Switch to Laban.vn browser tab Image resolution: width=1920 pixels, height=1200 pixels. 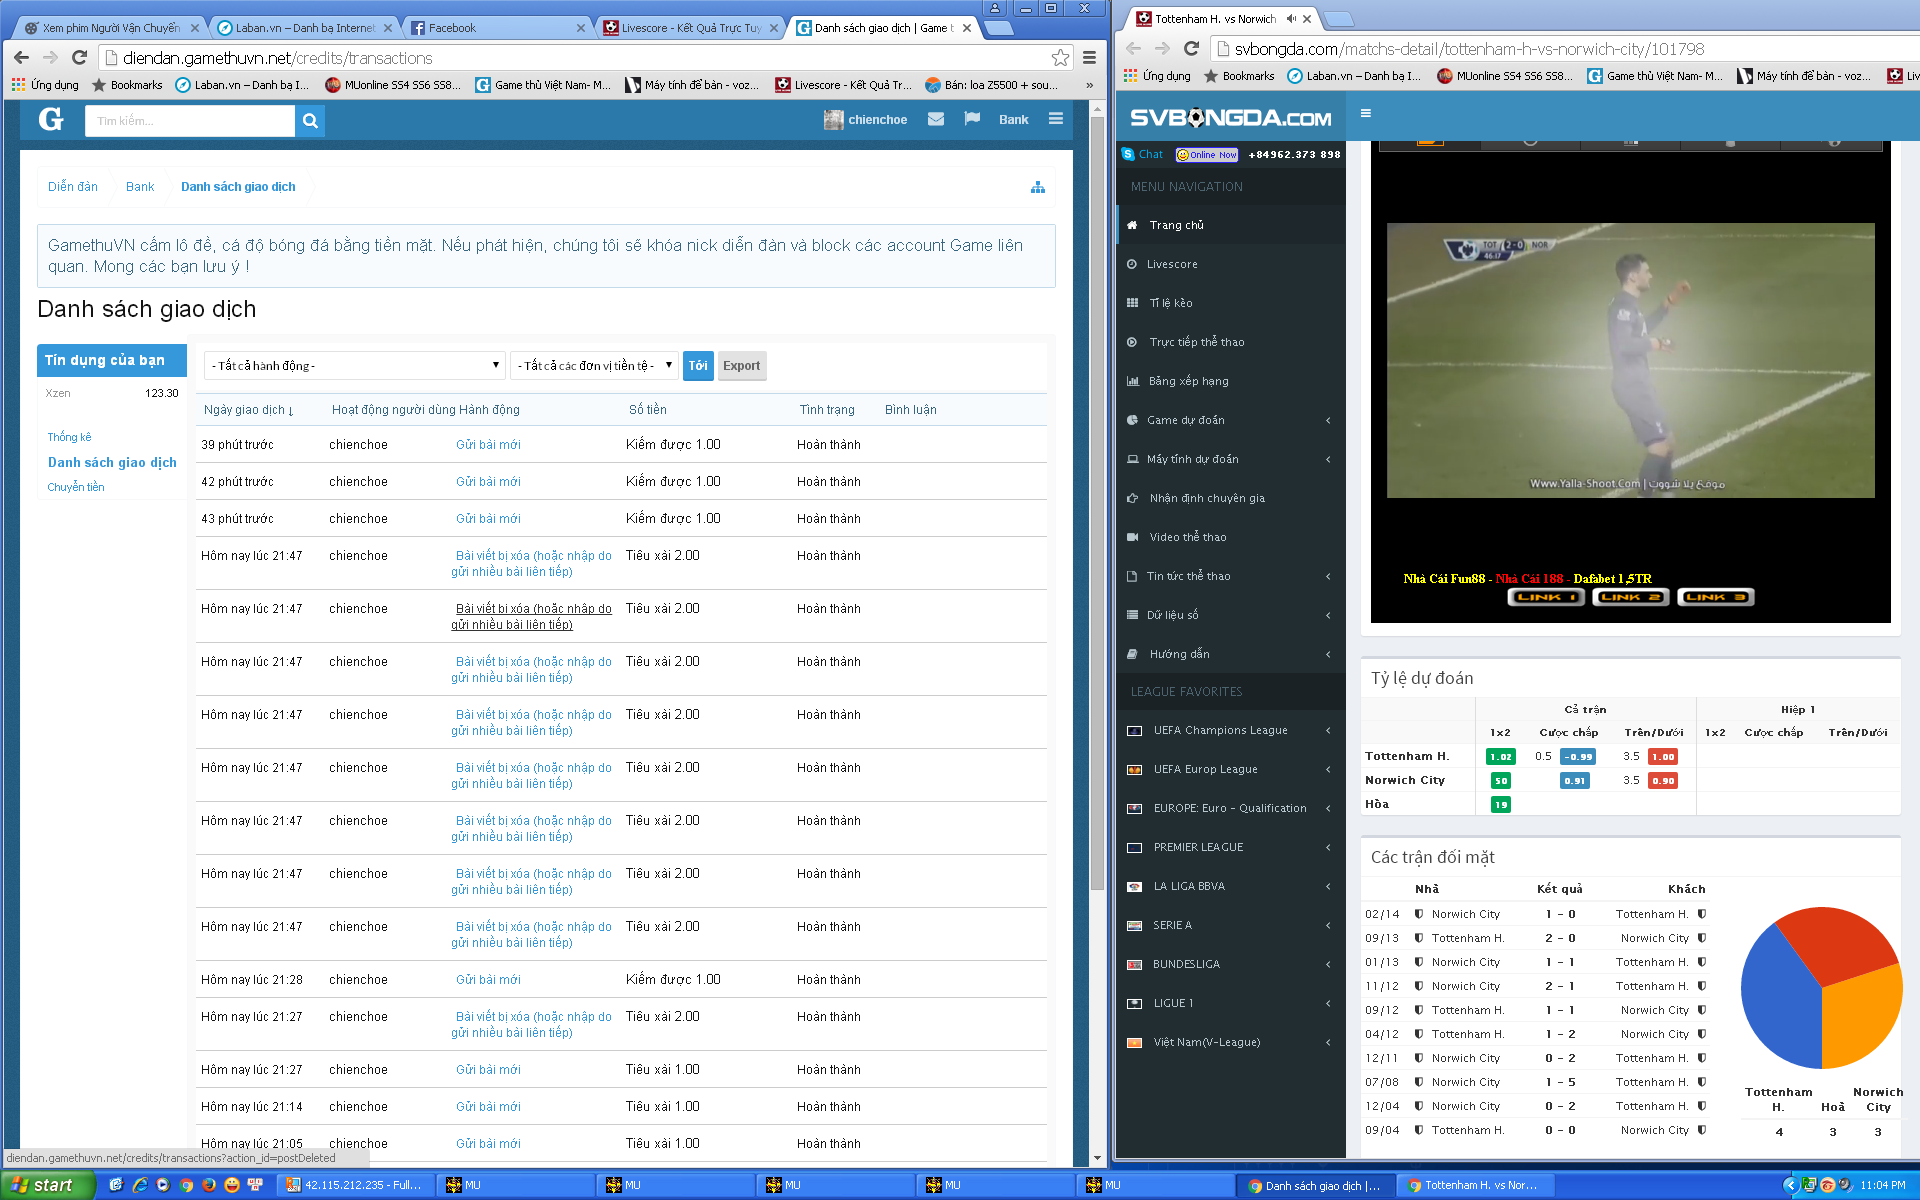[x=304, y=28]
